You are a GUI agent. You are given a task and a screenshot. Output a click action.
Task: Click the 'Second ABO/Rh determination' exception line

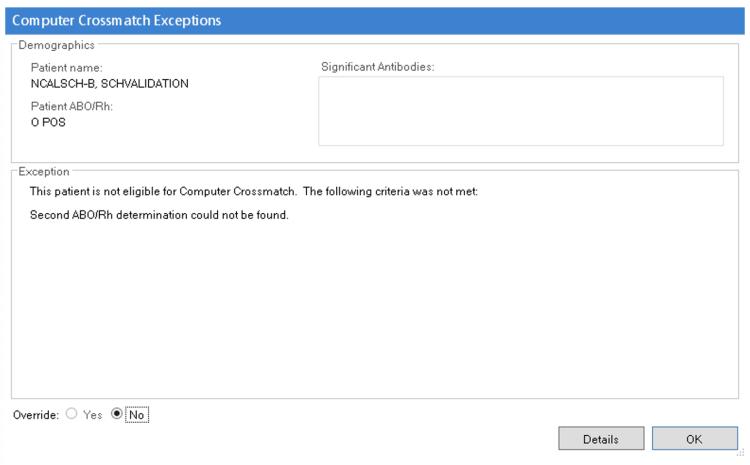[x=159, y=216]
